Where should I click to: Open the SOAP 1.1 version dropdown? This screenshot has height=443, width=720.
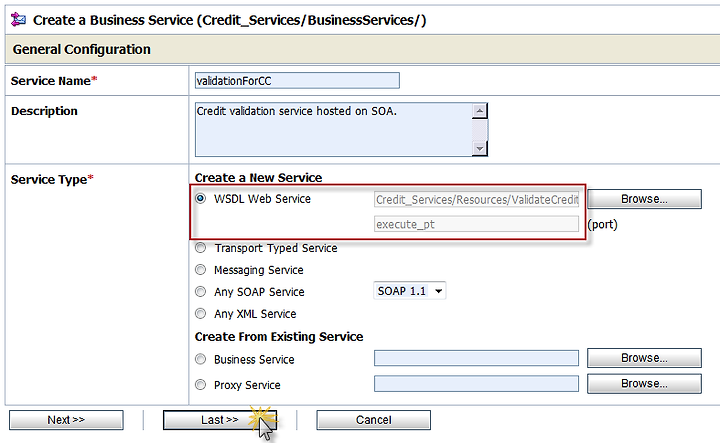tap(410, 291)
